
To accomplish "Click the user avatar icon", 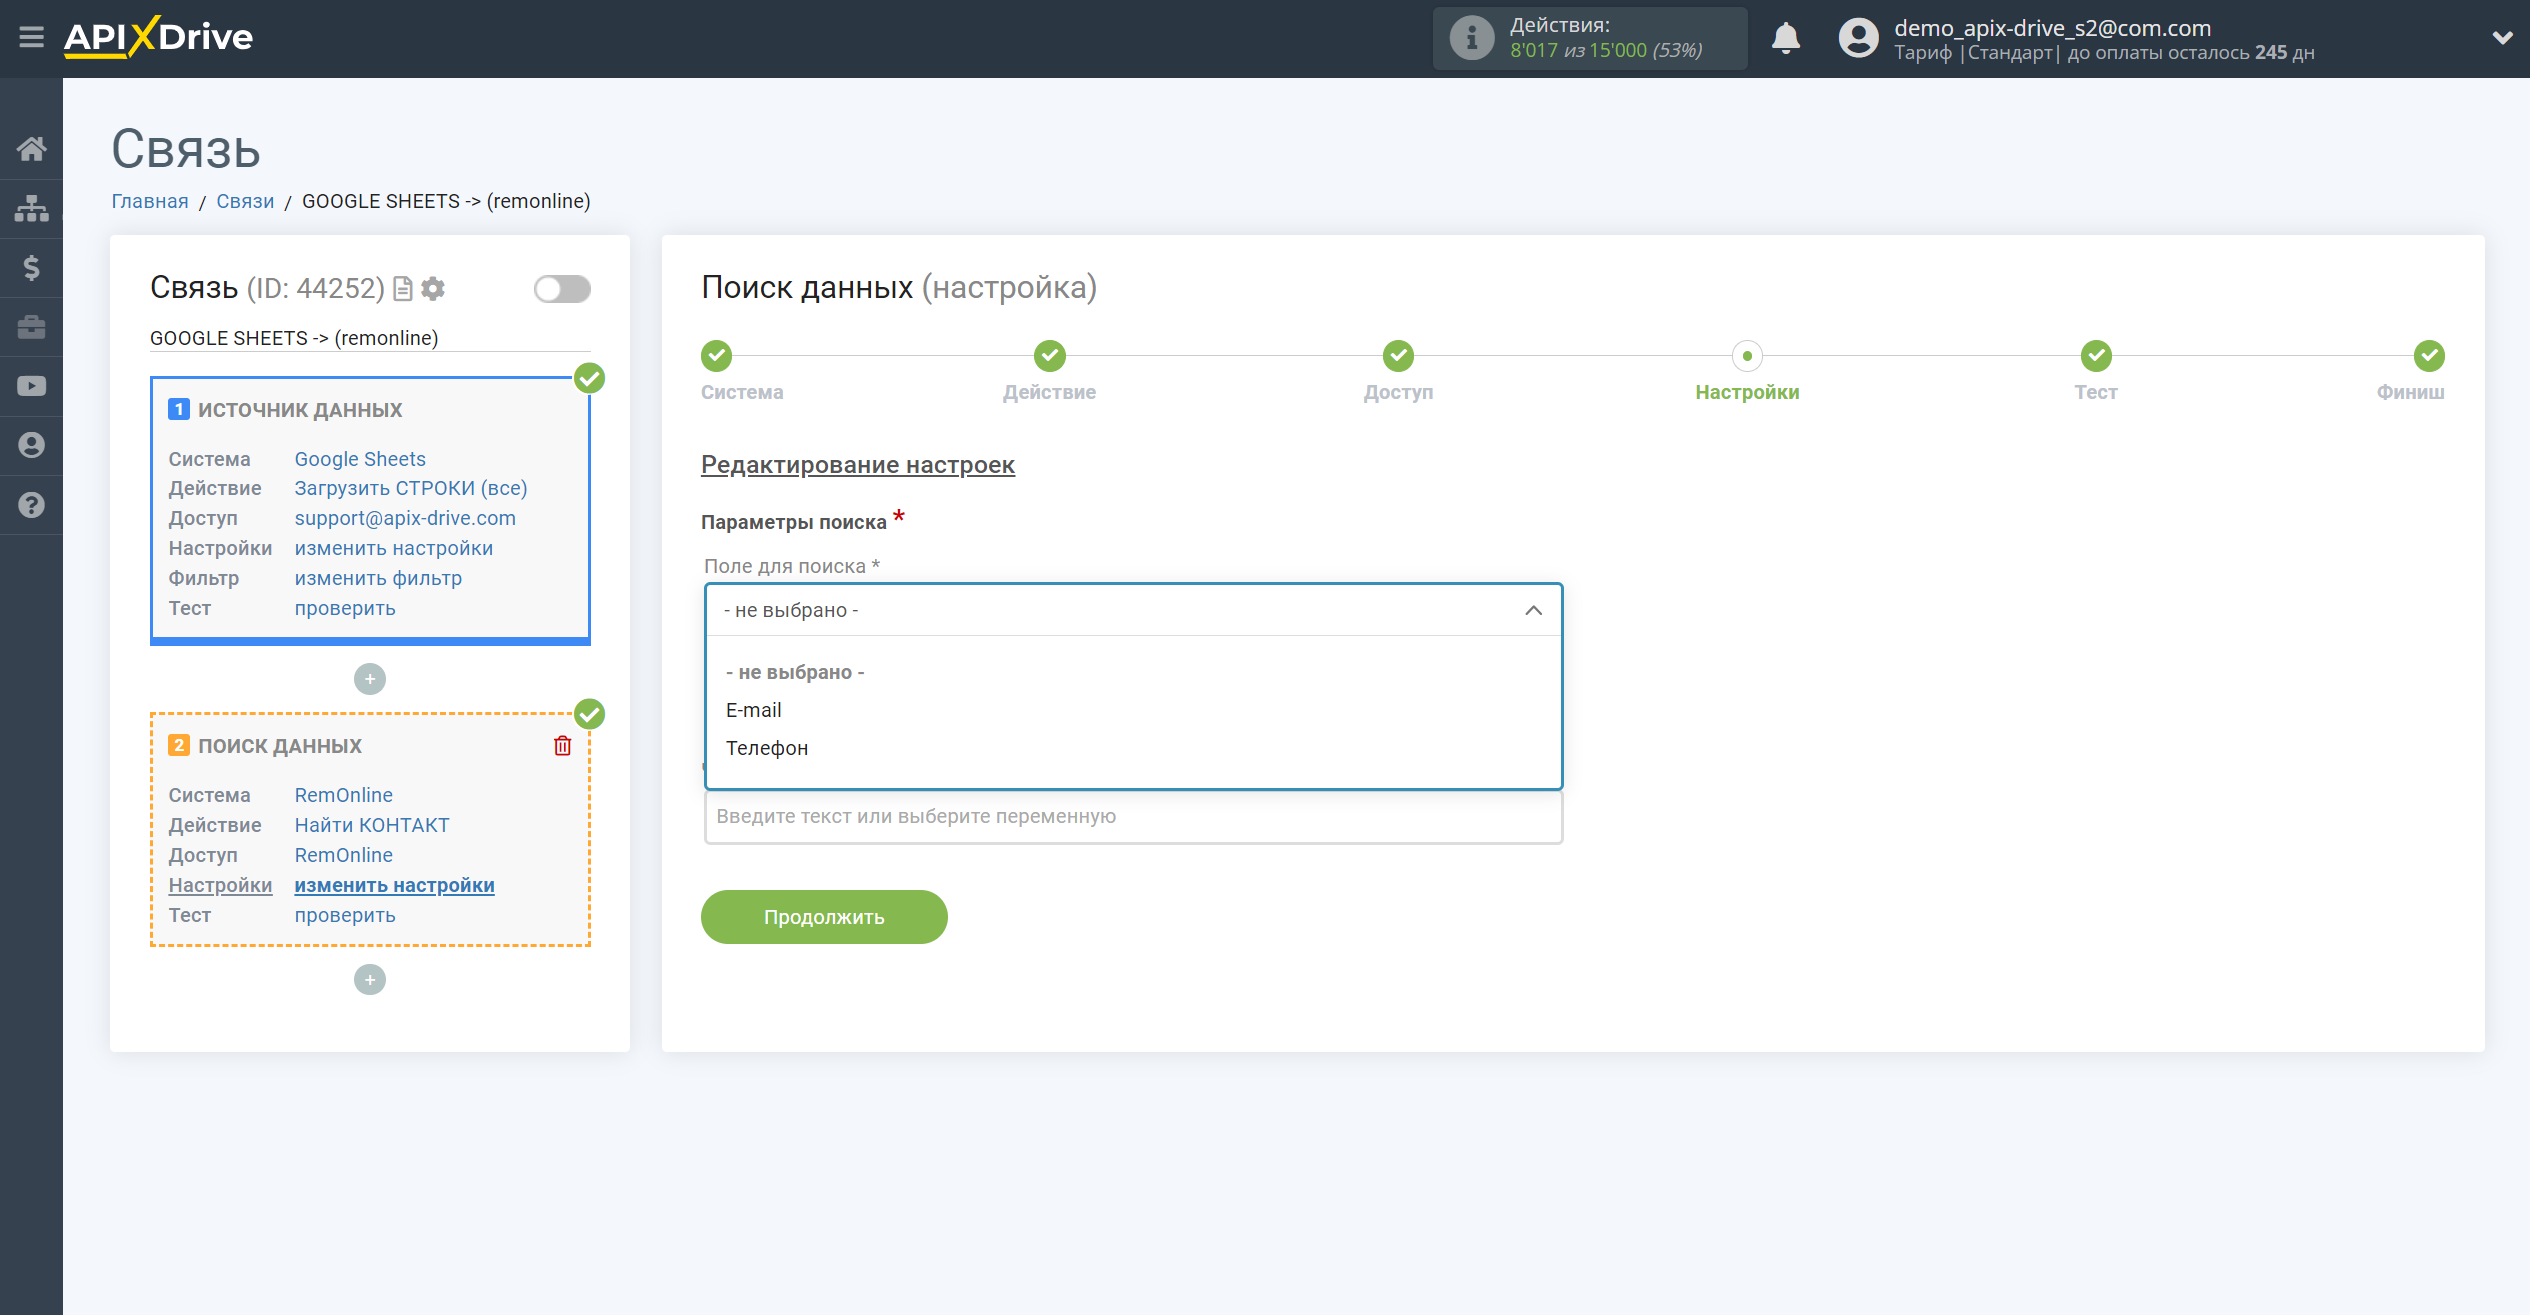I will 1858,38.
